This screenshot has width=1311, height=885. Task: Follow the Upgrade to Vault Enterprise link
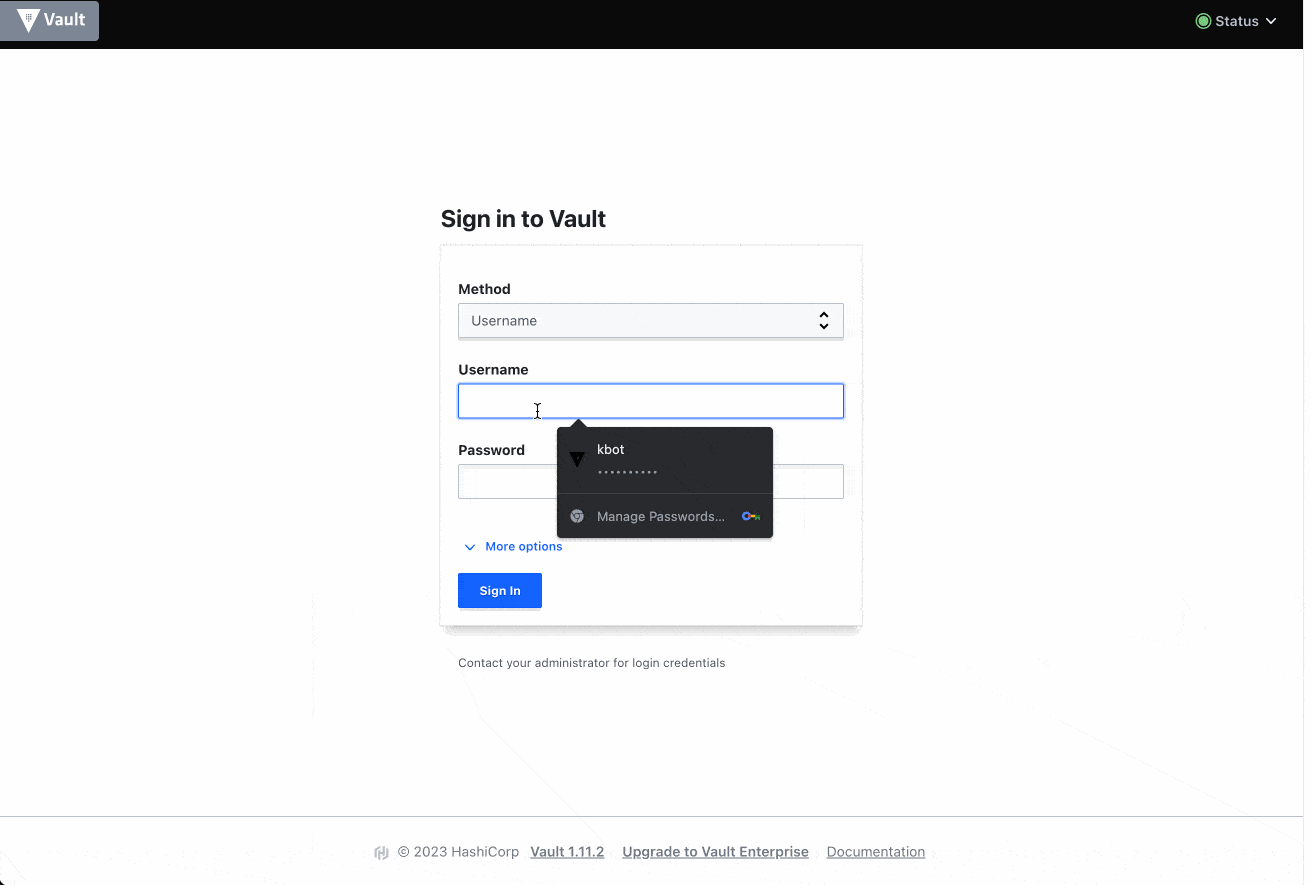(x=715, y=852)
